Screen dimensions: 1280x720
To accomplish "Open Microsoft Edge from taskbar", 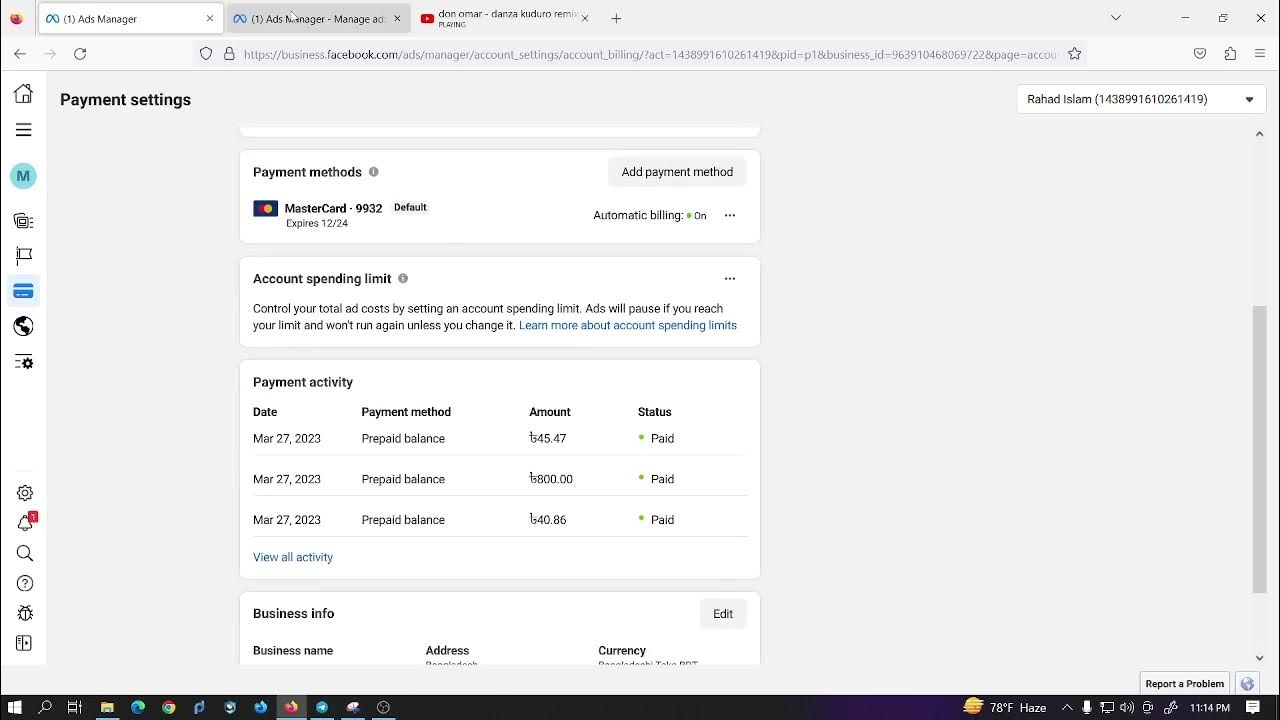I will (137, 707).
